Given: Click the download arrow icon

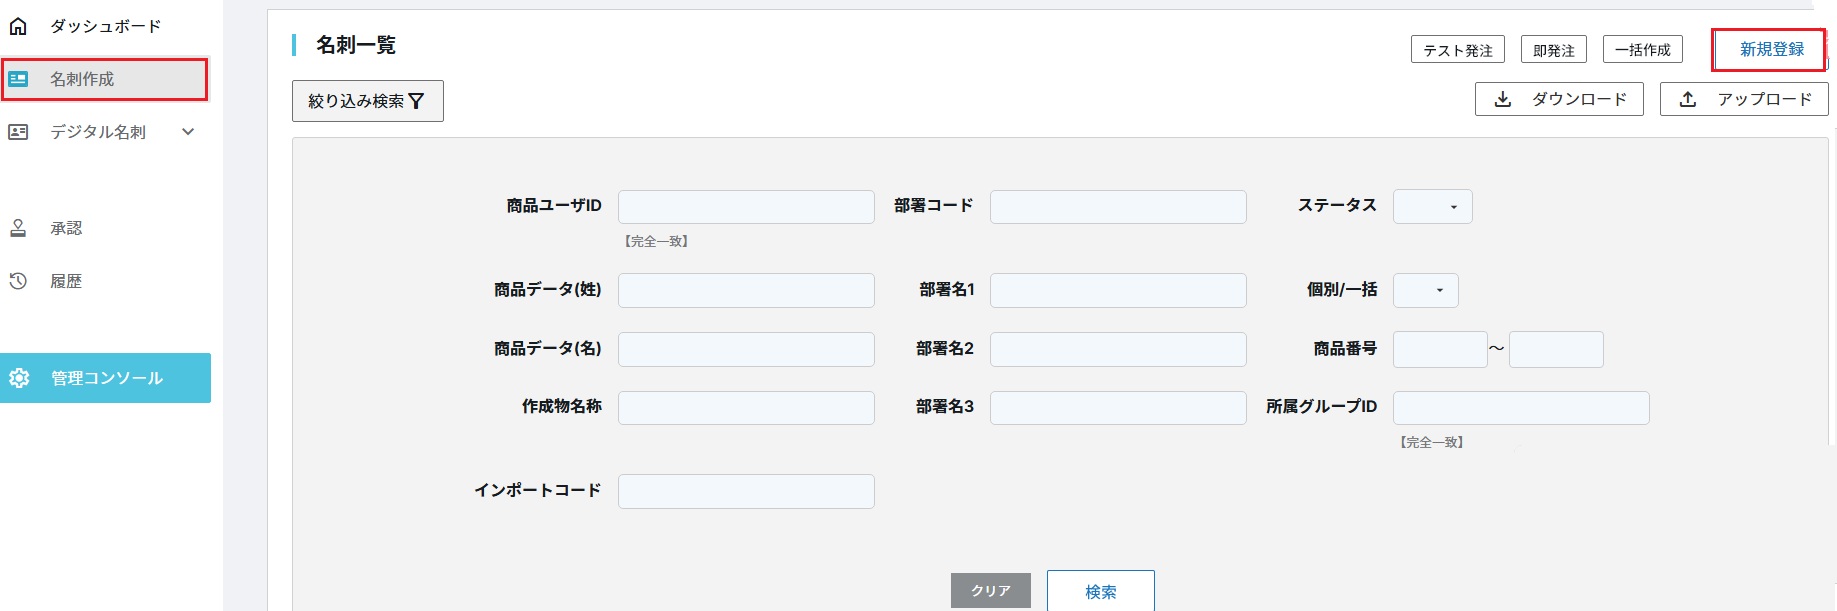Looking at the screenshot, I should tap(1502, 99).
